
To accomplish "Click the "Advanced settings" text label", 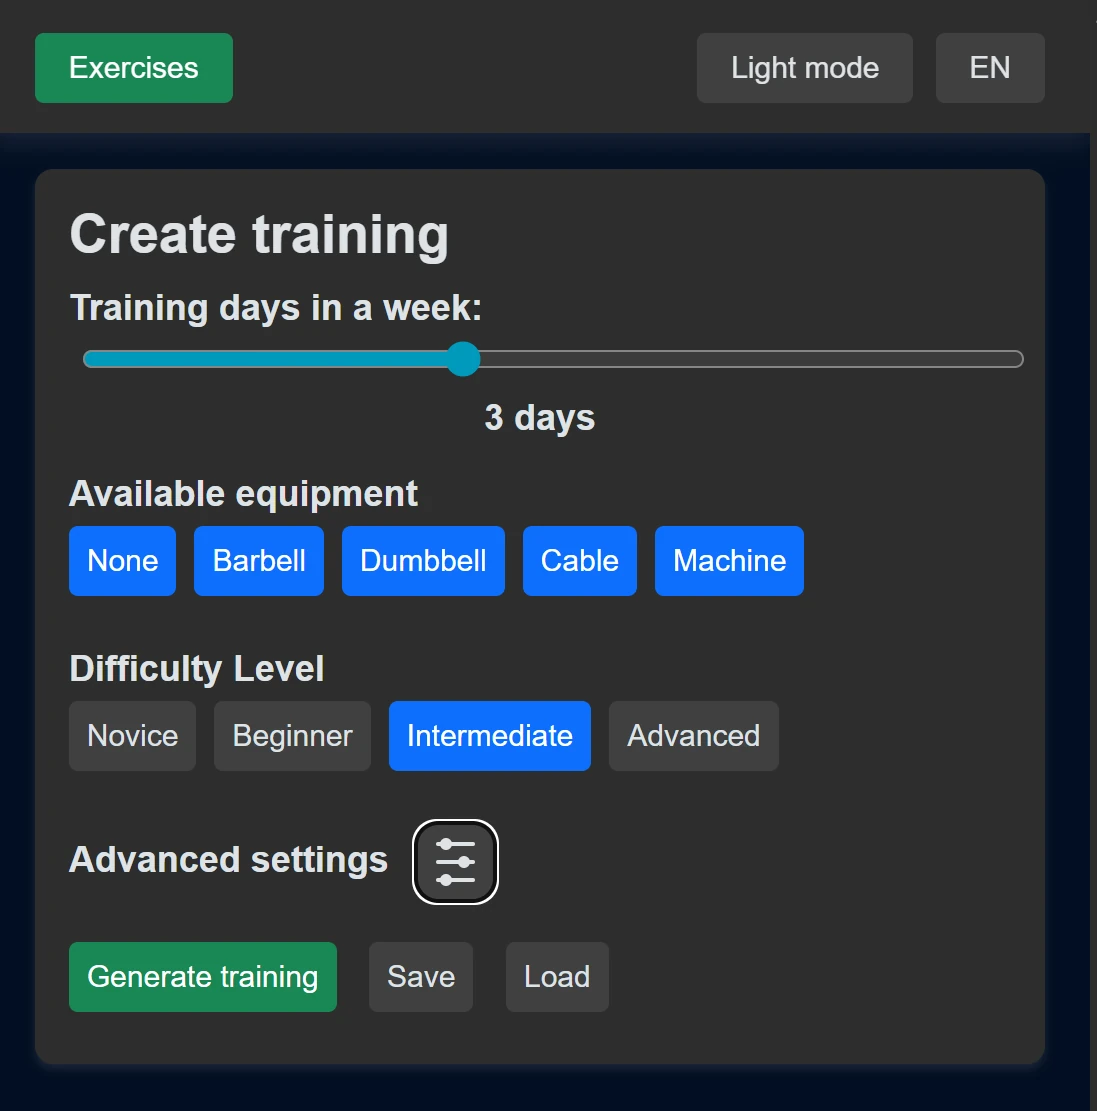I will (228, 860).
